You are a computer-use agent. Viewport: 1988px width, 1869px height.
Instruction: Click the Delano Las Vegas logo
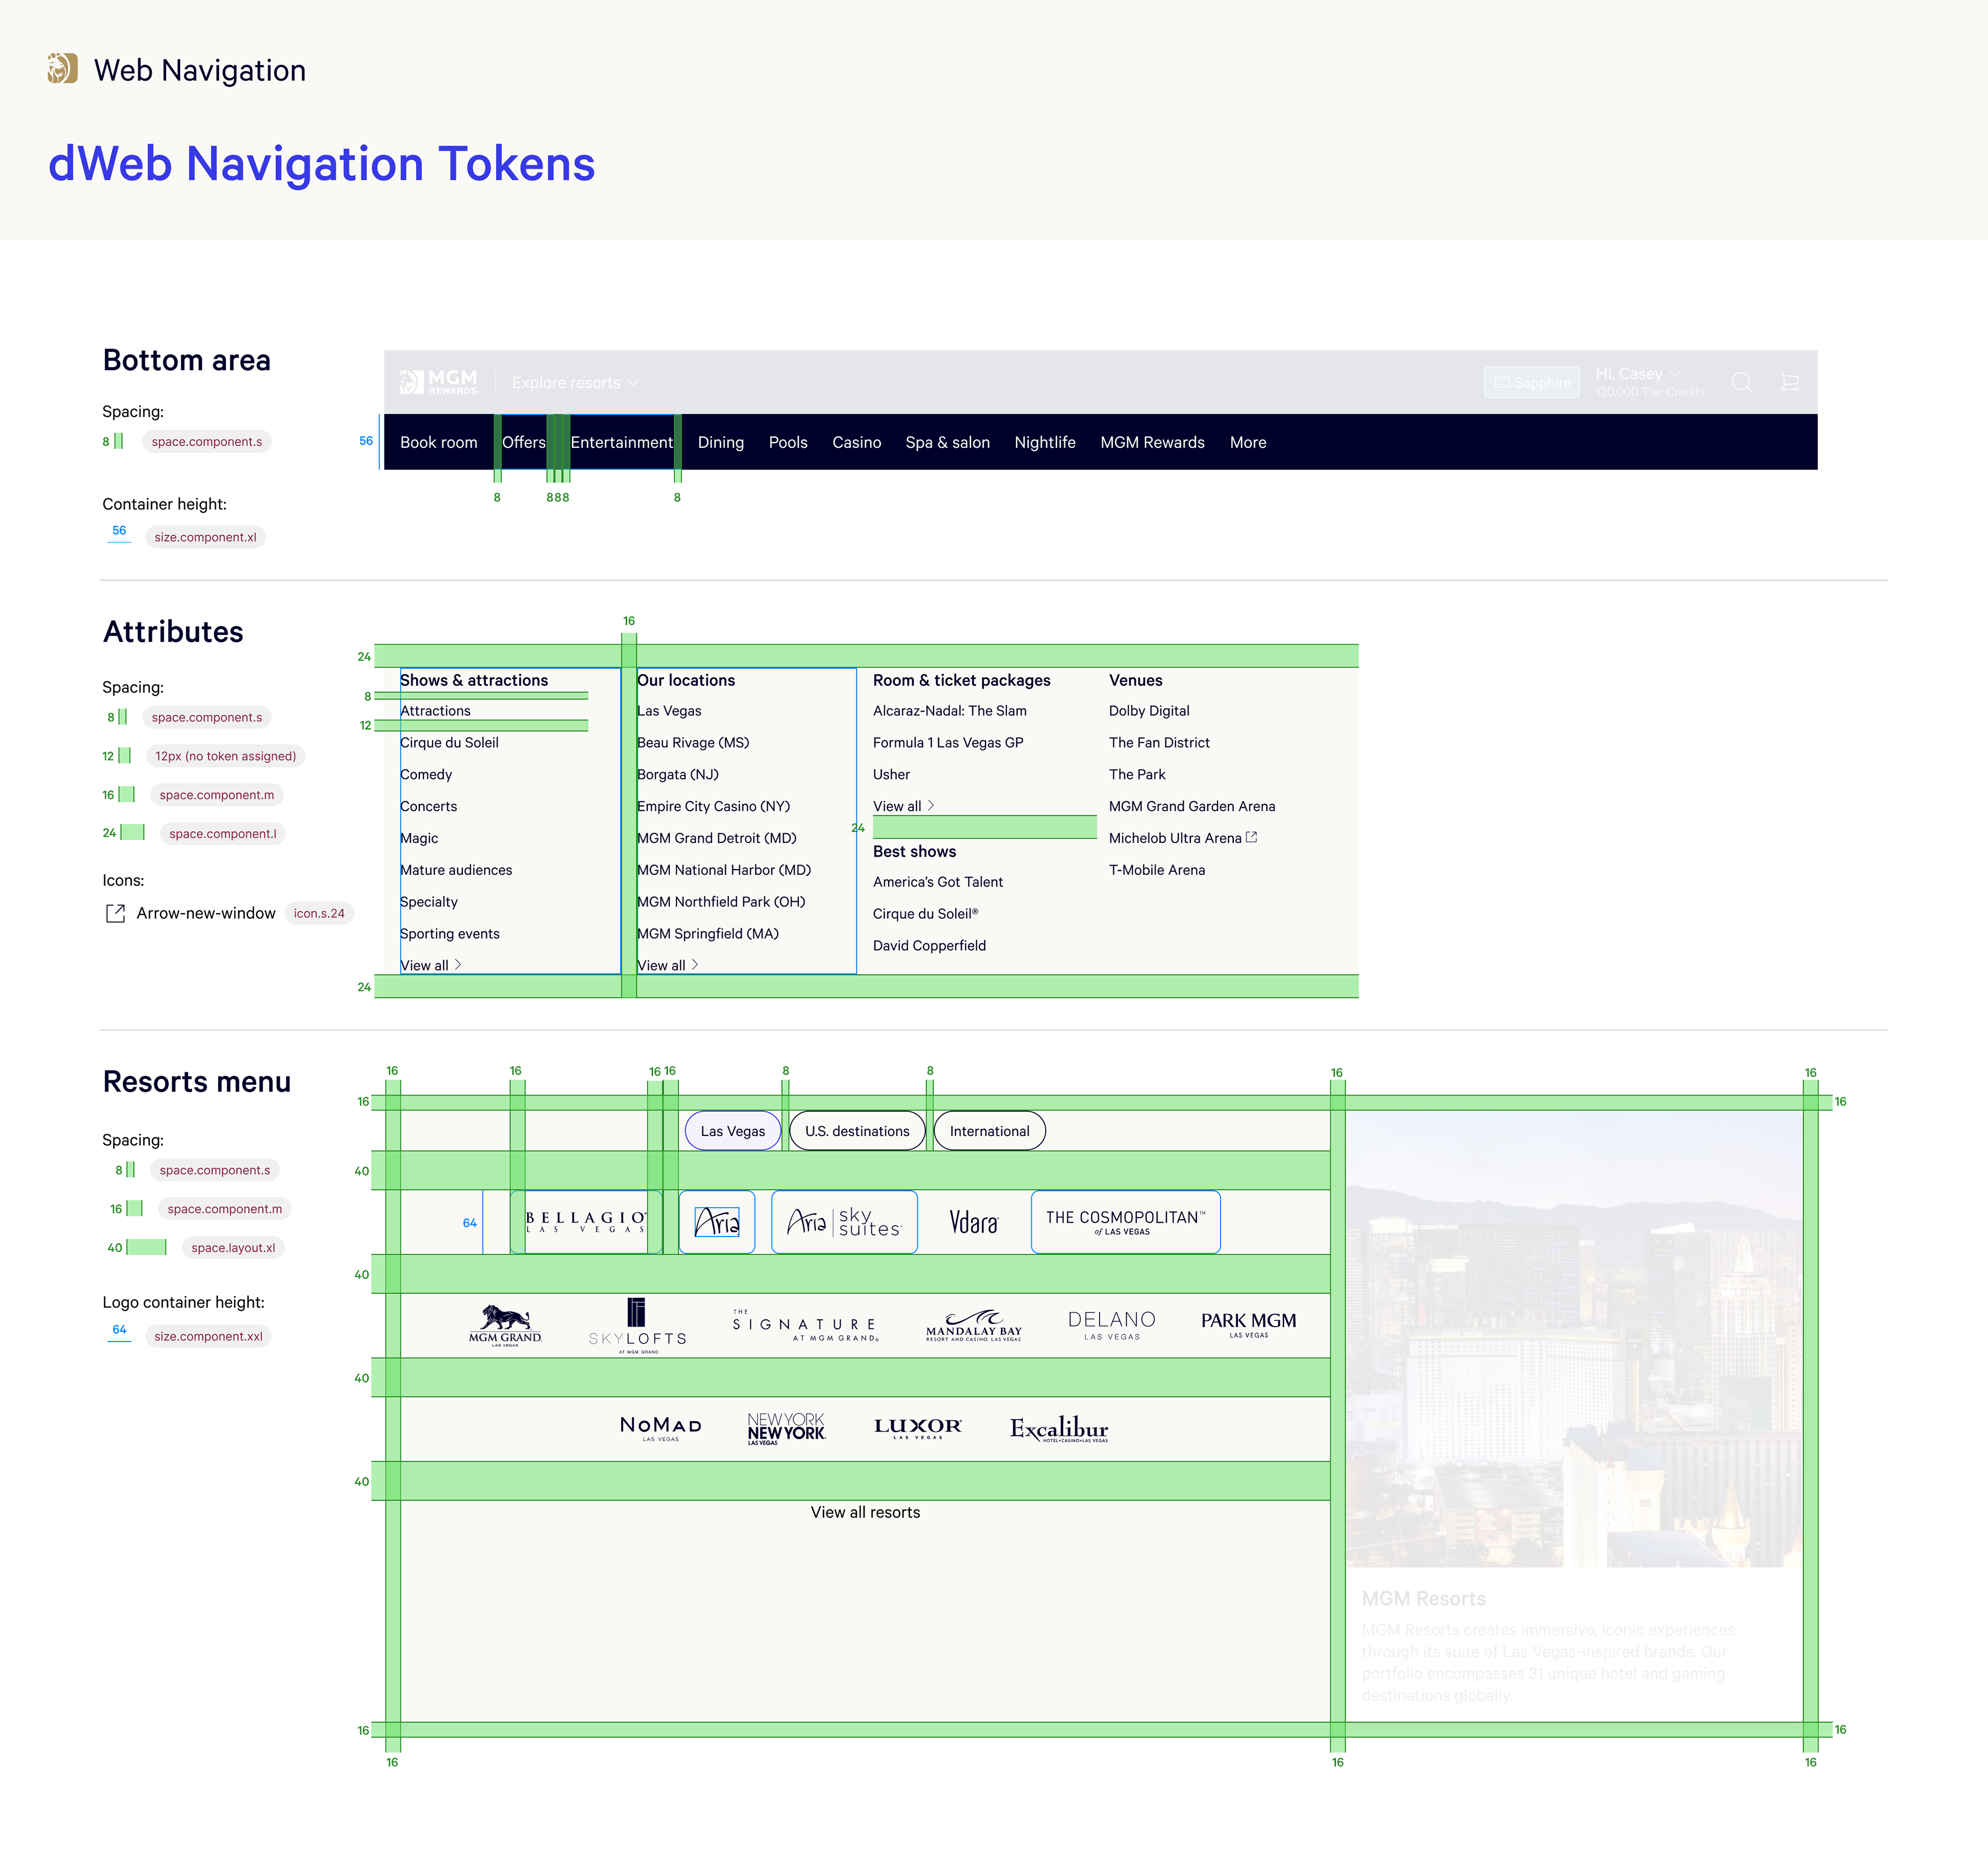[1111, 1326]
